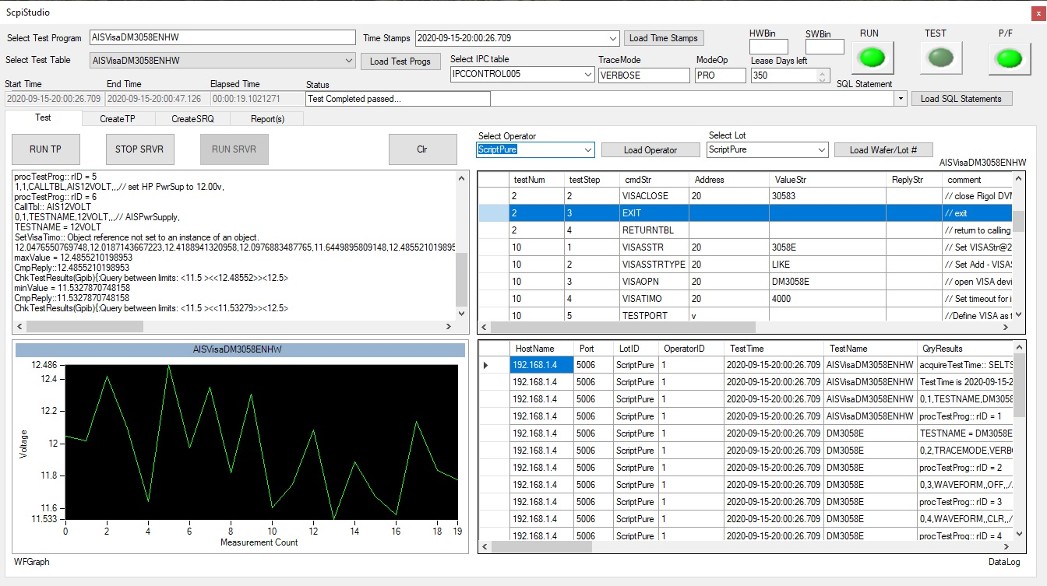Click the disabled RUN SRVR button
The width and height of the screenshot is (1047, 586).
(x=234, y=150)
